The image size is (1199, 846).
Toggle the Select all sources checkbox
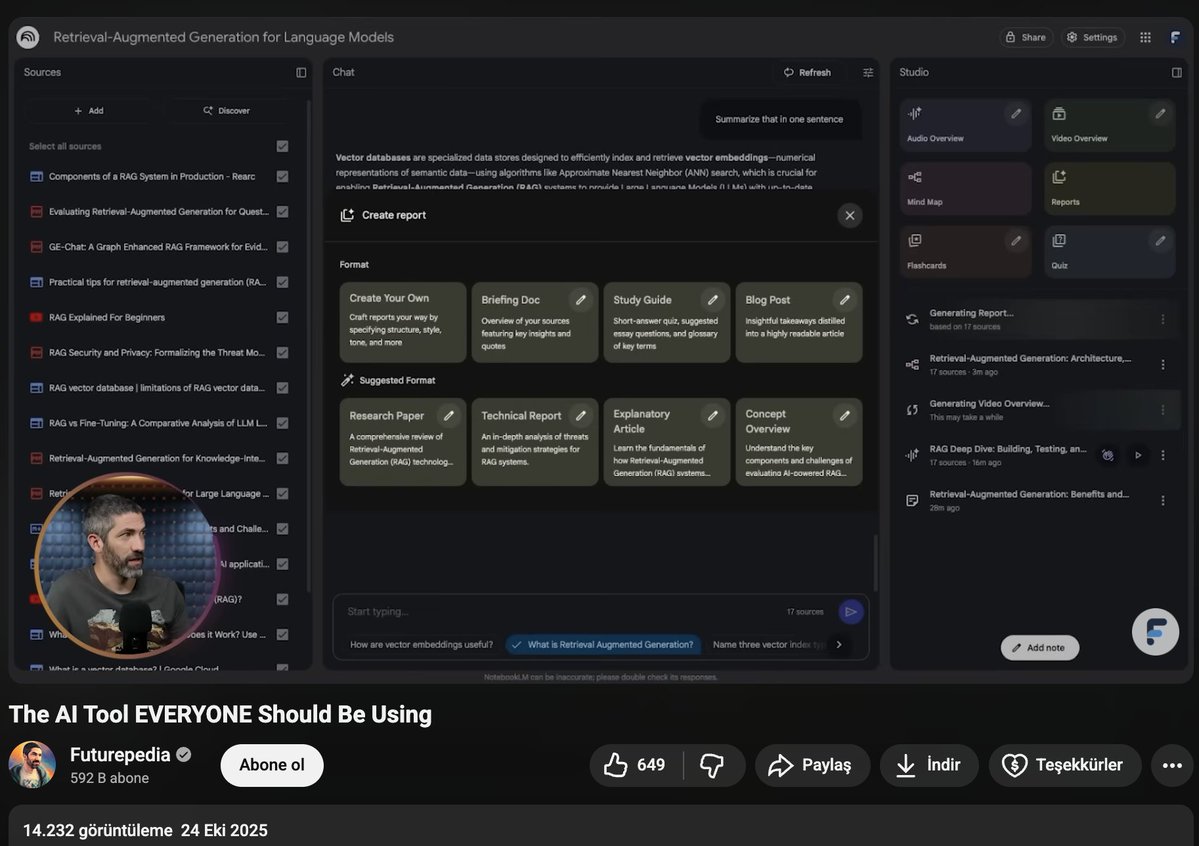(x=282, y=146)
